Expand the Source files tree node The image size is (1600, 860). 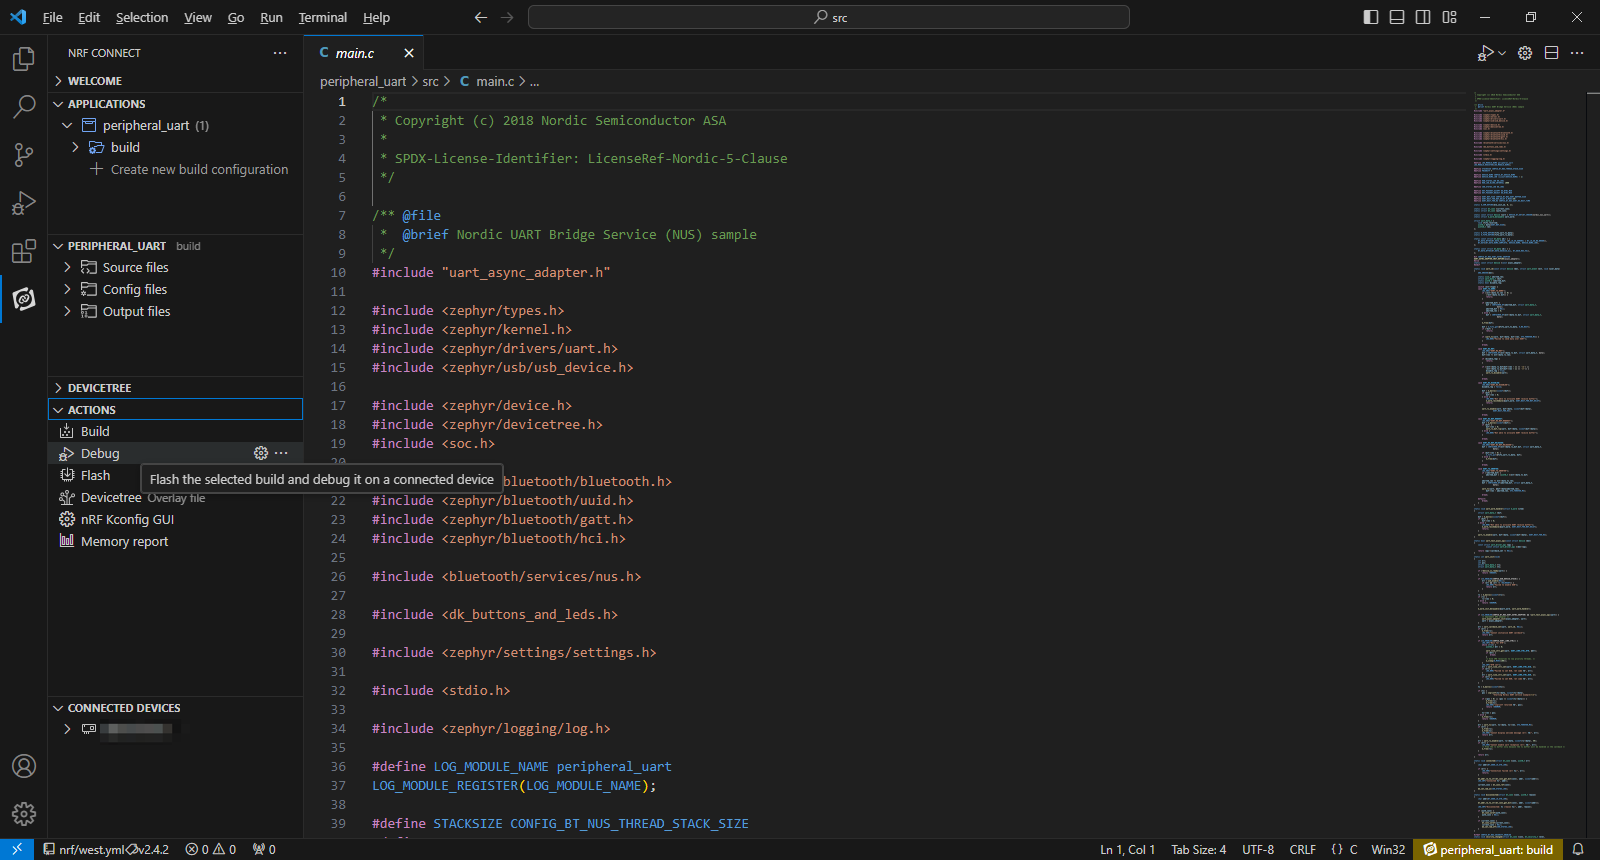135,267
